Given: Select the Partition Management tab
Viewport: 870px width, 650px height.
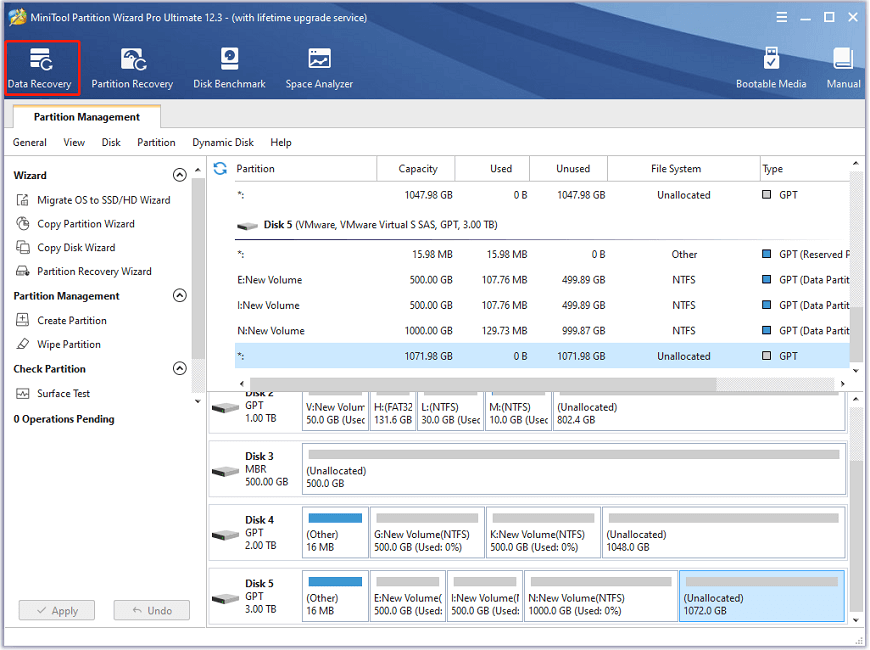Looking at the screenshot, I should click(x=87, y=117).
